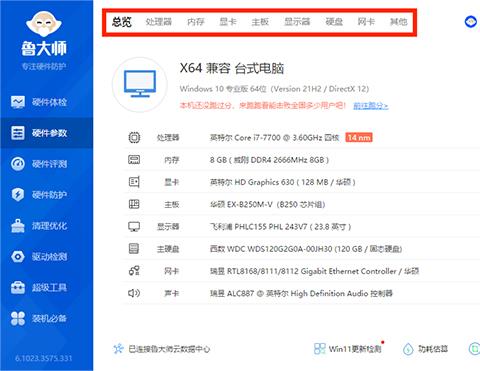Image resolution: width=480 pixels, height=371 pixels.
Task: Click the Windows 10 version text
Action: coord(274,89)
